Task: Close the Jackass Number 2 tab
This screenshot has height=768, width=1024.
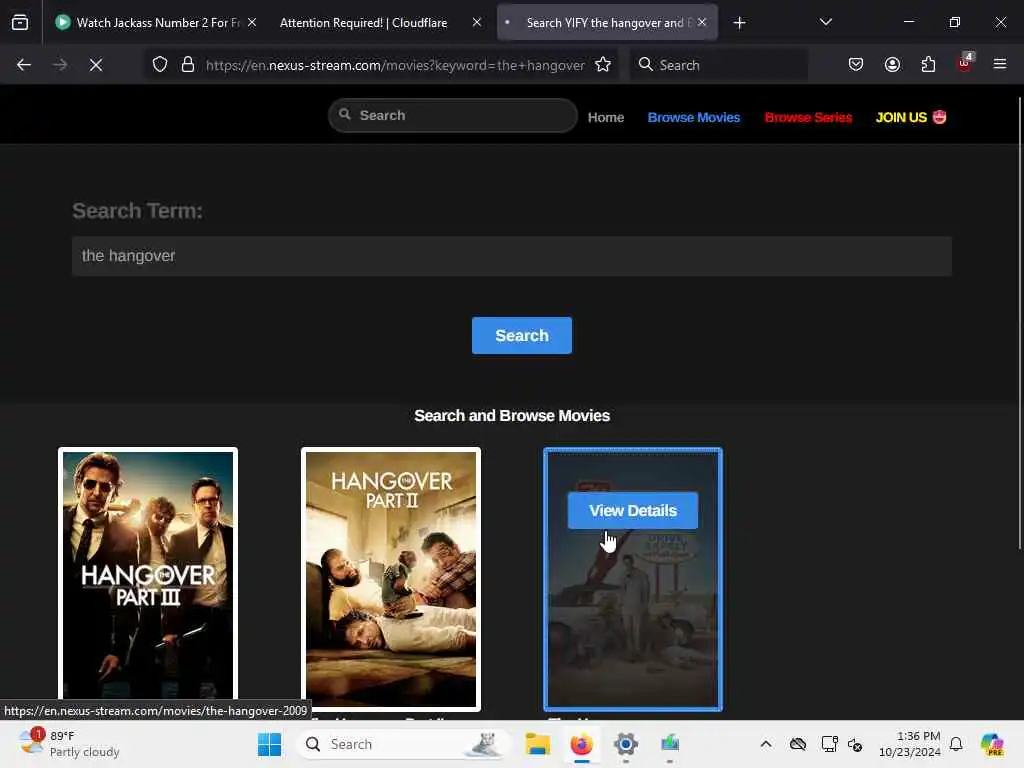Action: (x=252, y=23)
